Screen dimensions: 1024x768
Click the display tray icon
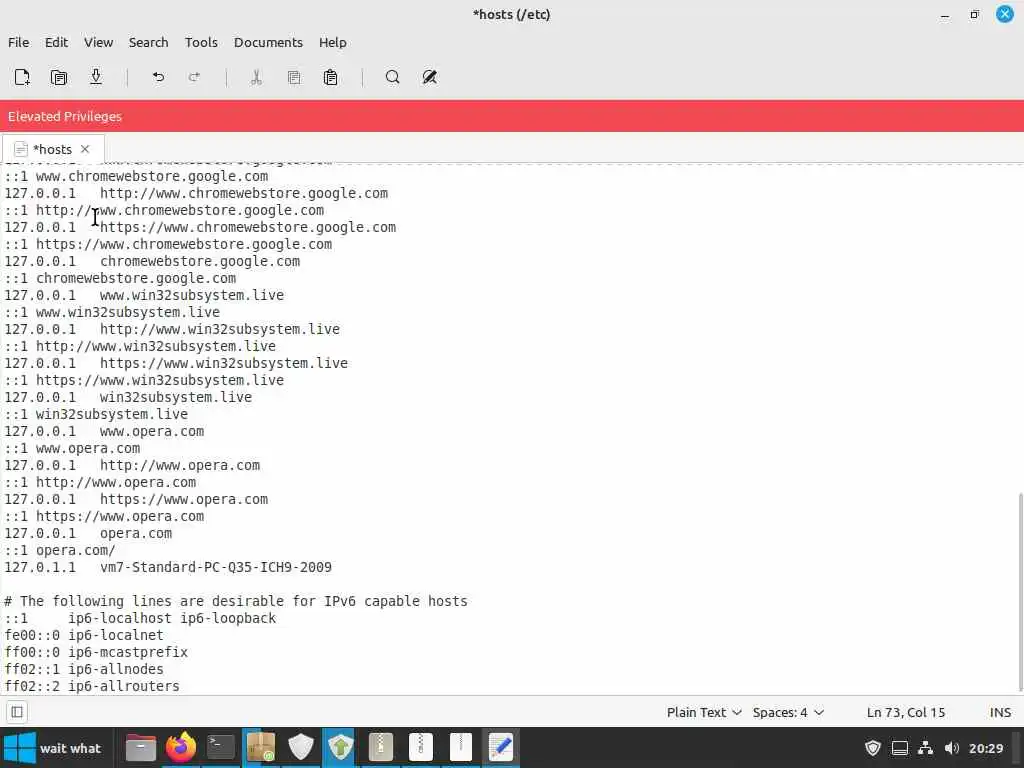point(900,748)
